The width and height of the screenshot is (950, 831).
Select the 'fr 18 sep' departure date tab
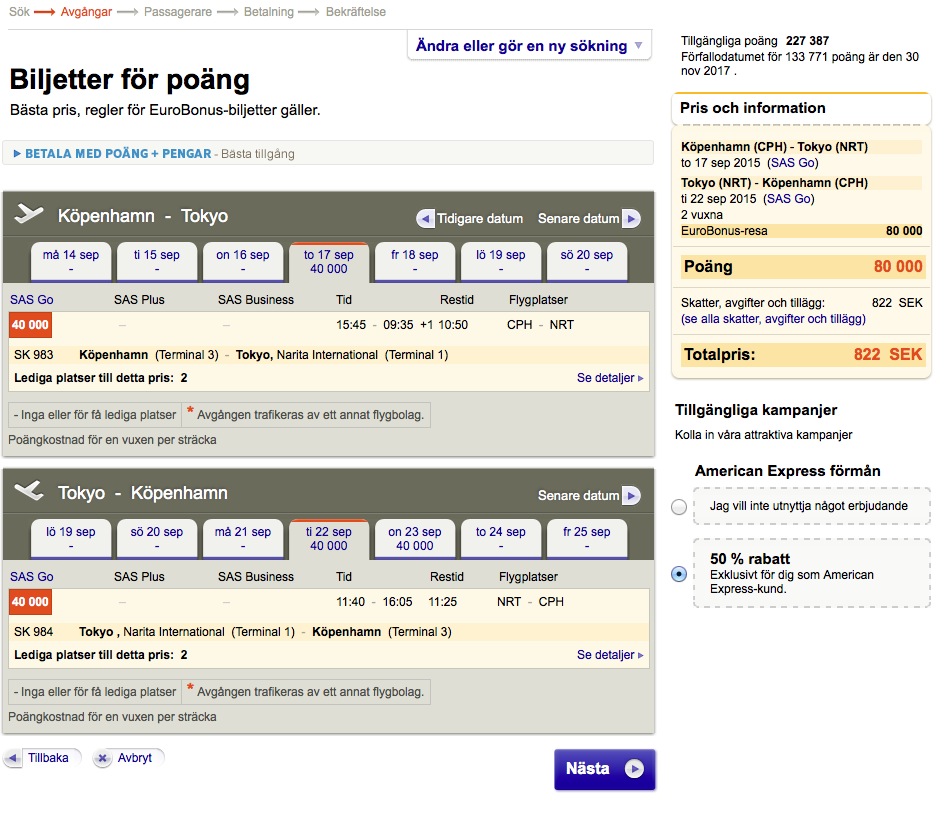tap(414, 260)
